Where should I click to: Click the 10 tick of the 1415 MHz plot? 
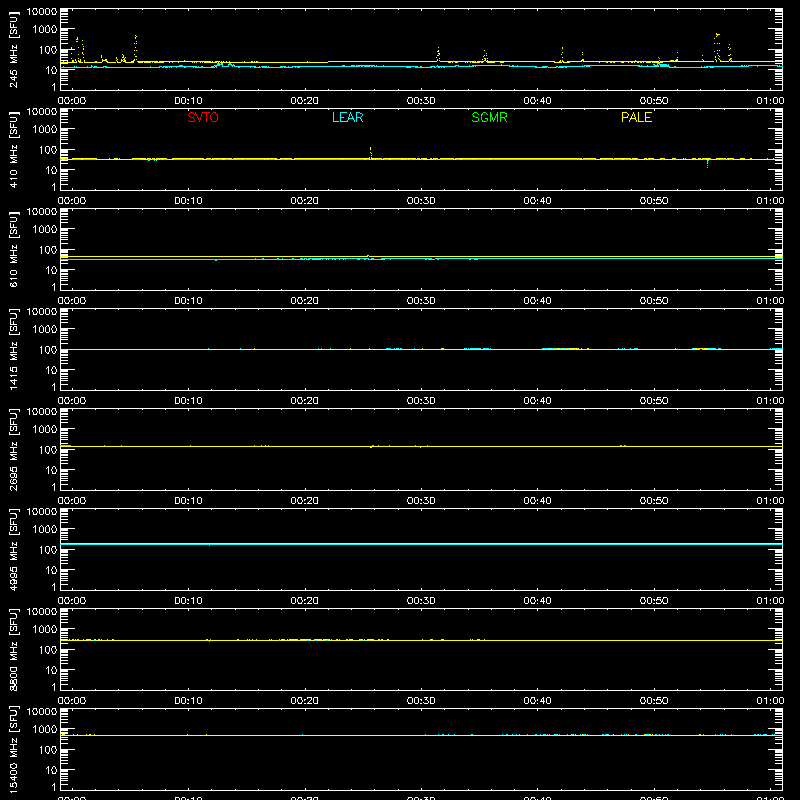click(x=51, y=370)
